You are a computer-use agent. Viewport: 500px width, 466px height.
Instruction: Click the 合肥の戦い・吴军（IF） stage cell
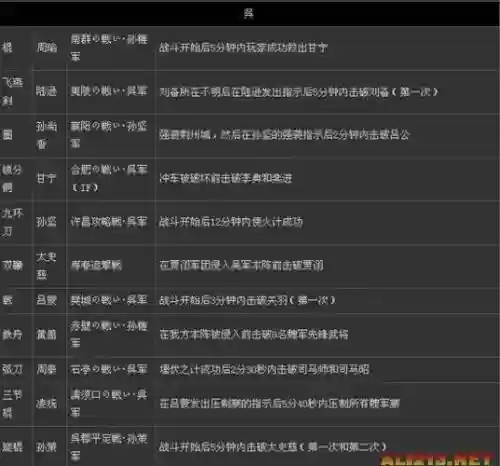tap(109, 178)
